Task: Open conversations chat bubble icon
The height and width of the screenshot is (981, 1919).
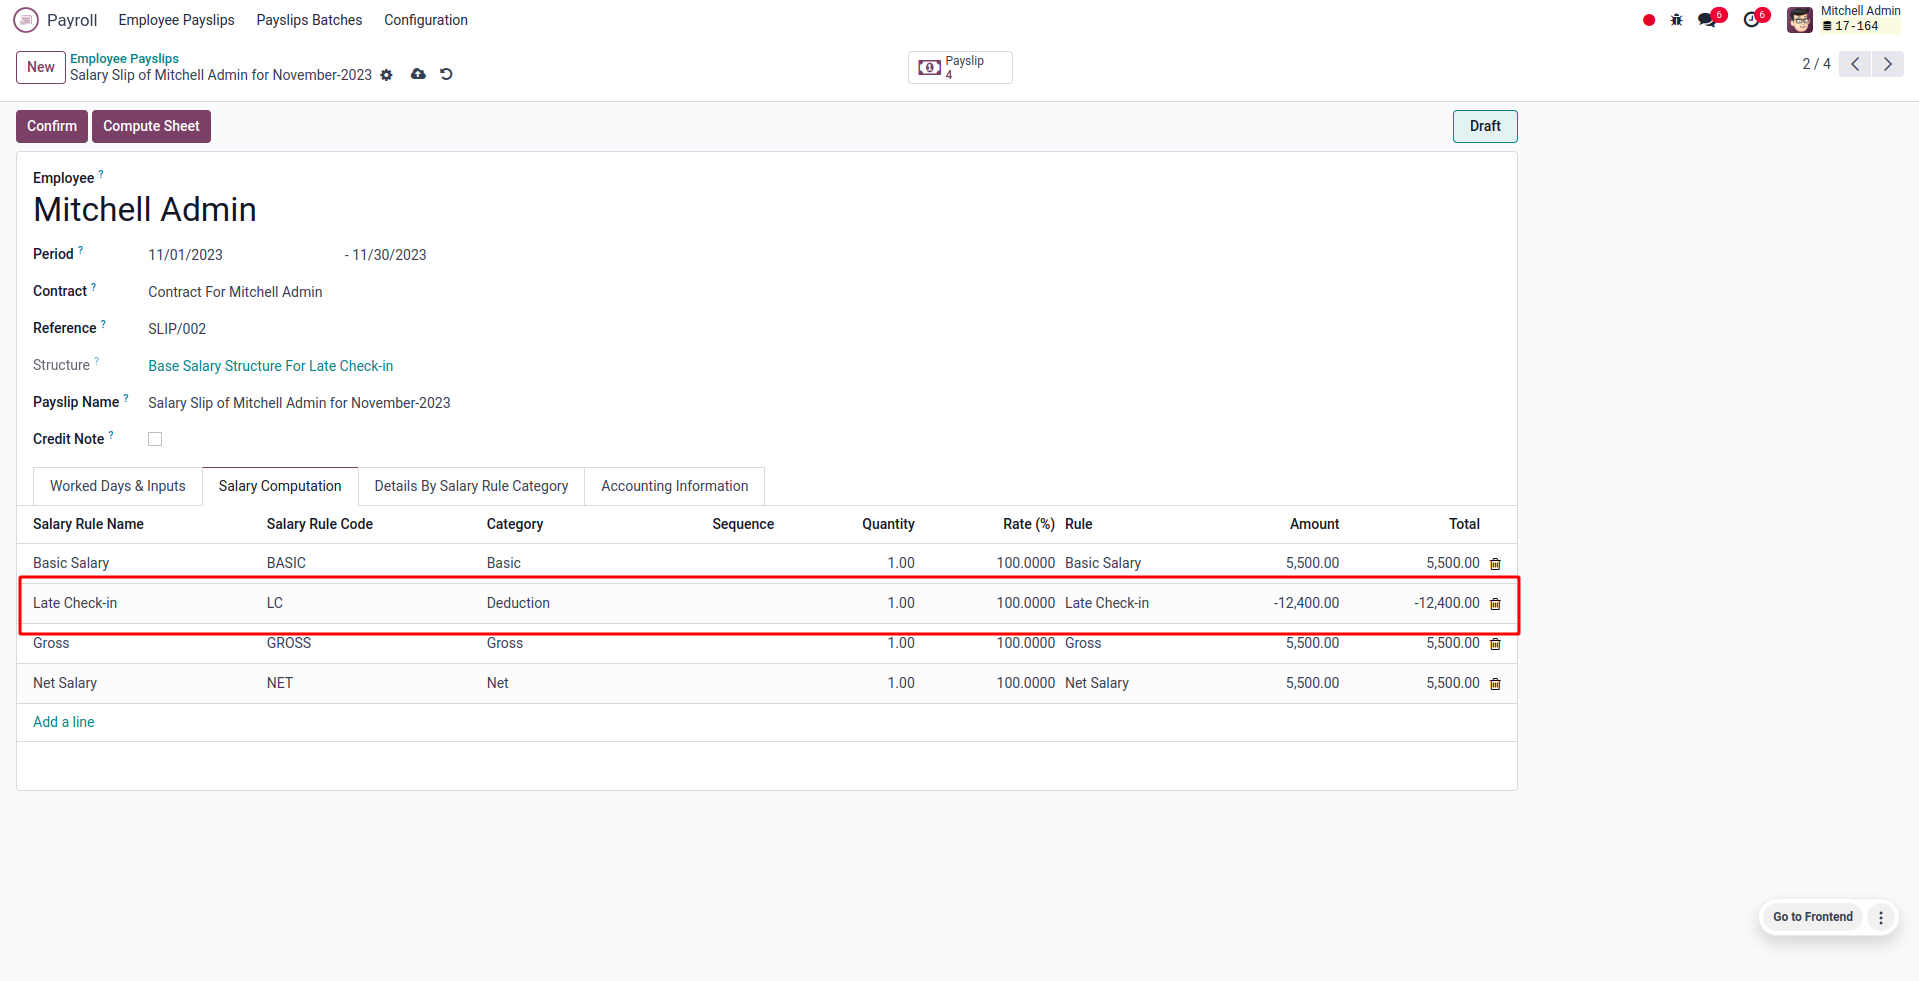Action: click(x=1707, y=20)
